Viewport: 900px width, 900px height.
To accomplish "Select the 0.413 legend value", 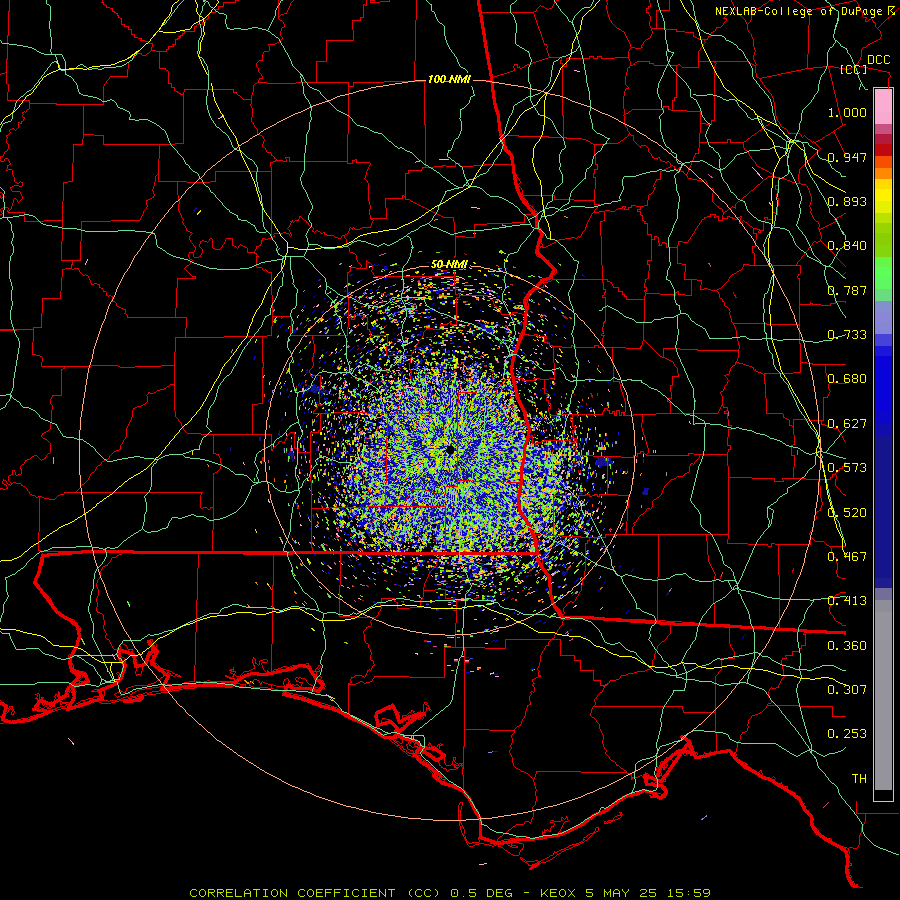I will click(x=847, y=601).
